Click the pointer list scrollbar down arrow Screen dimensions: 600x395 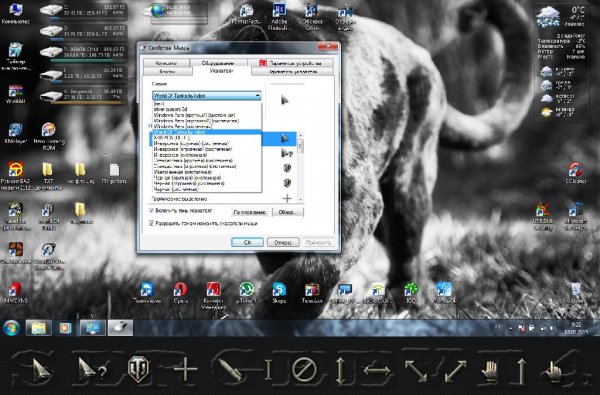click(300, 199)
